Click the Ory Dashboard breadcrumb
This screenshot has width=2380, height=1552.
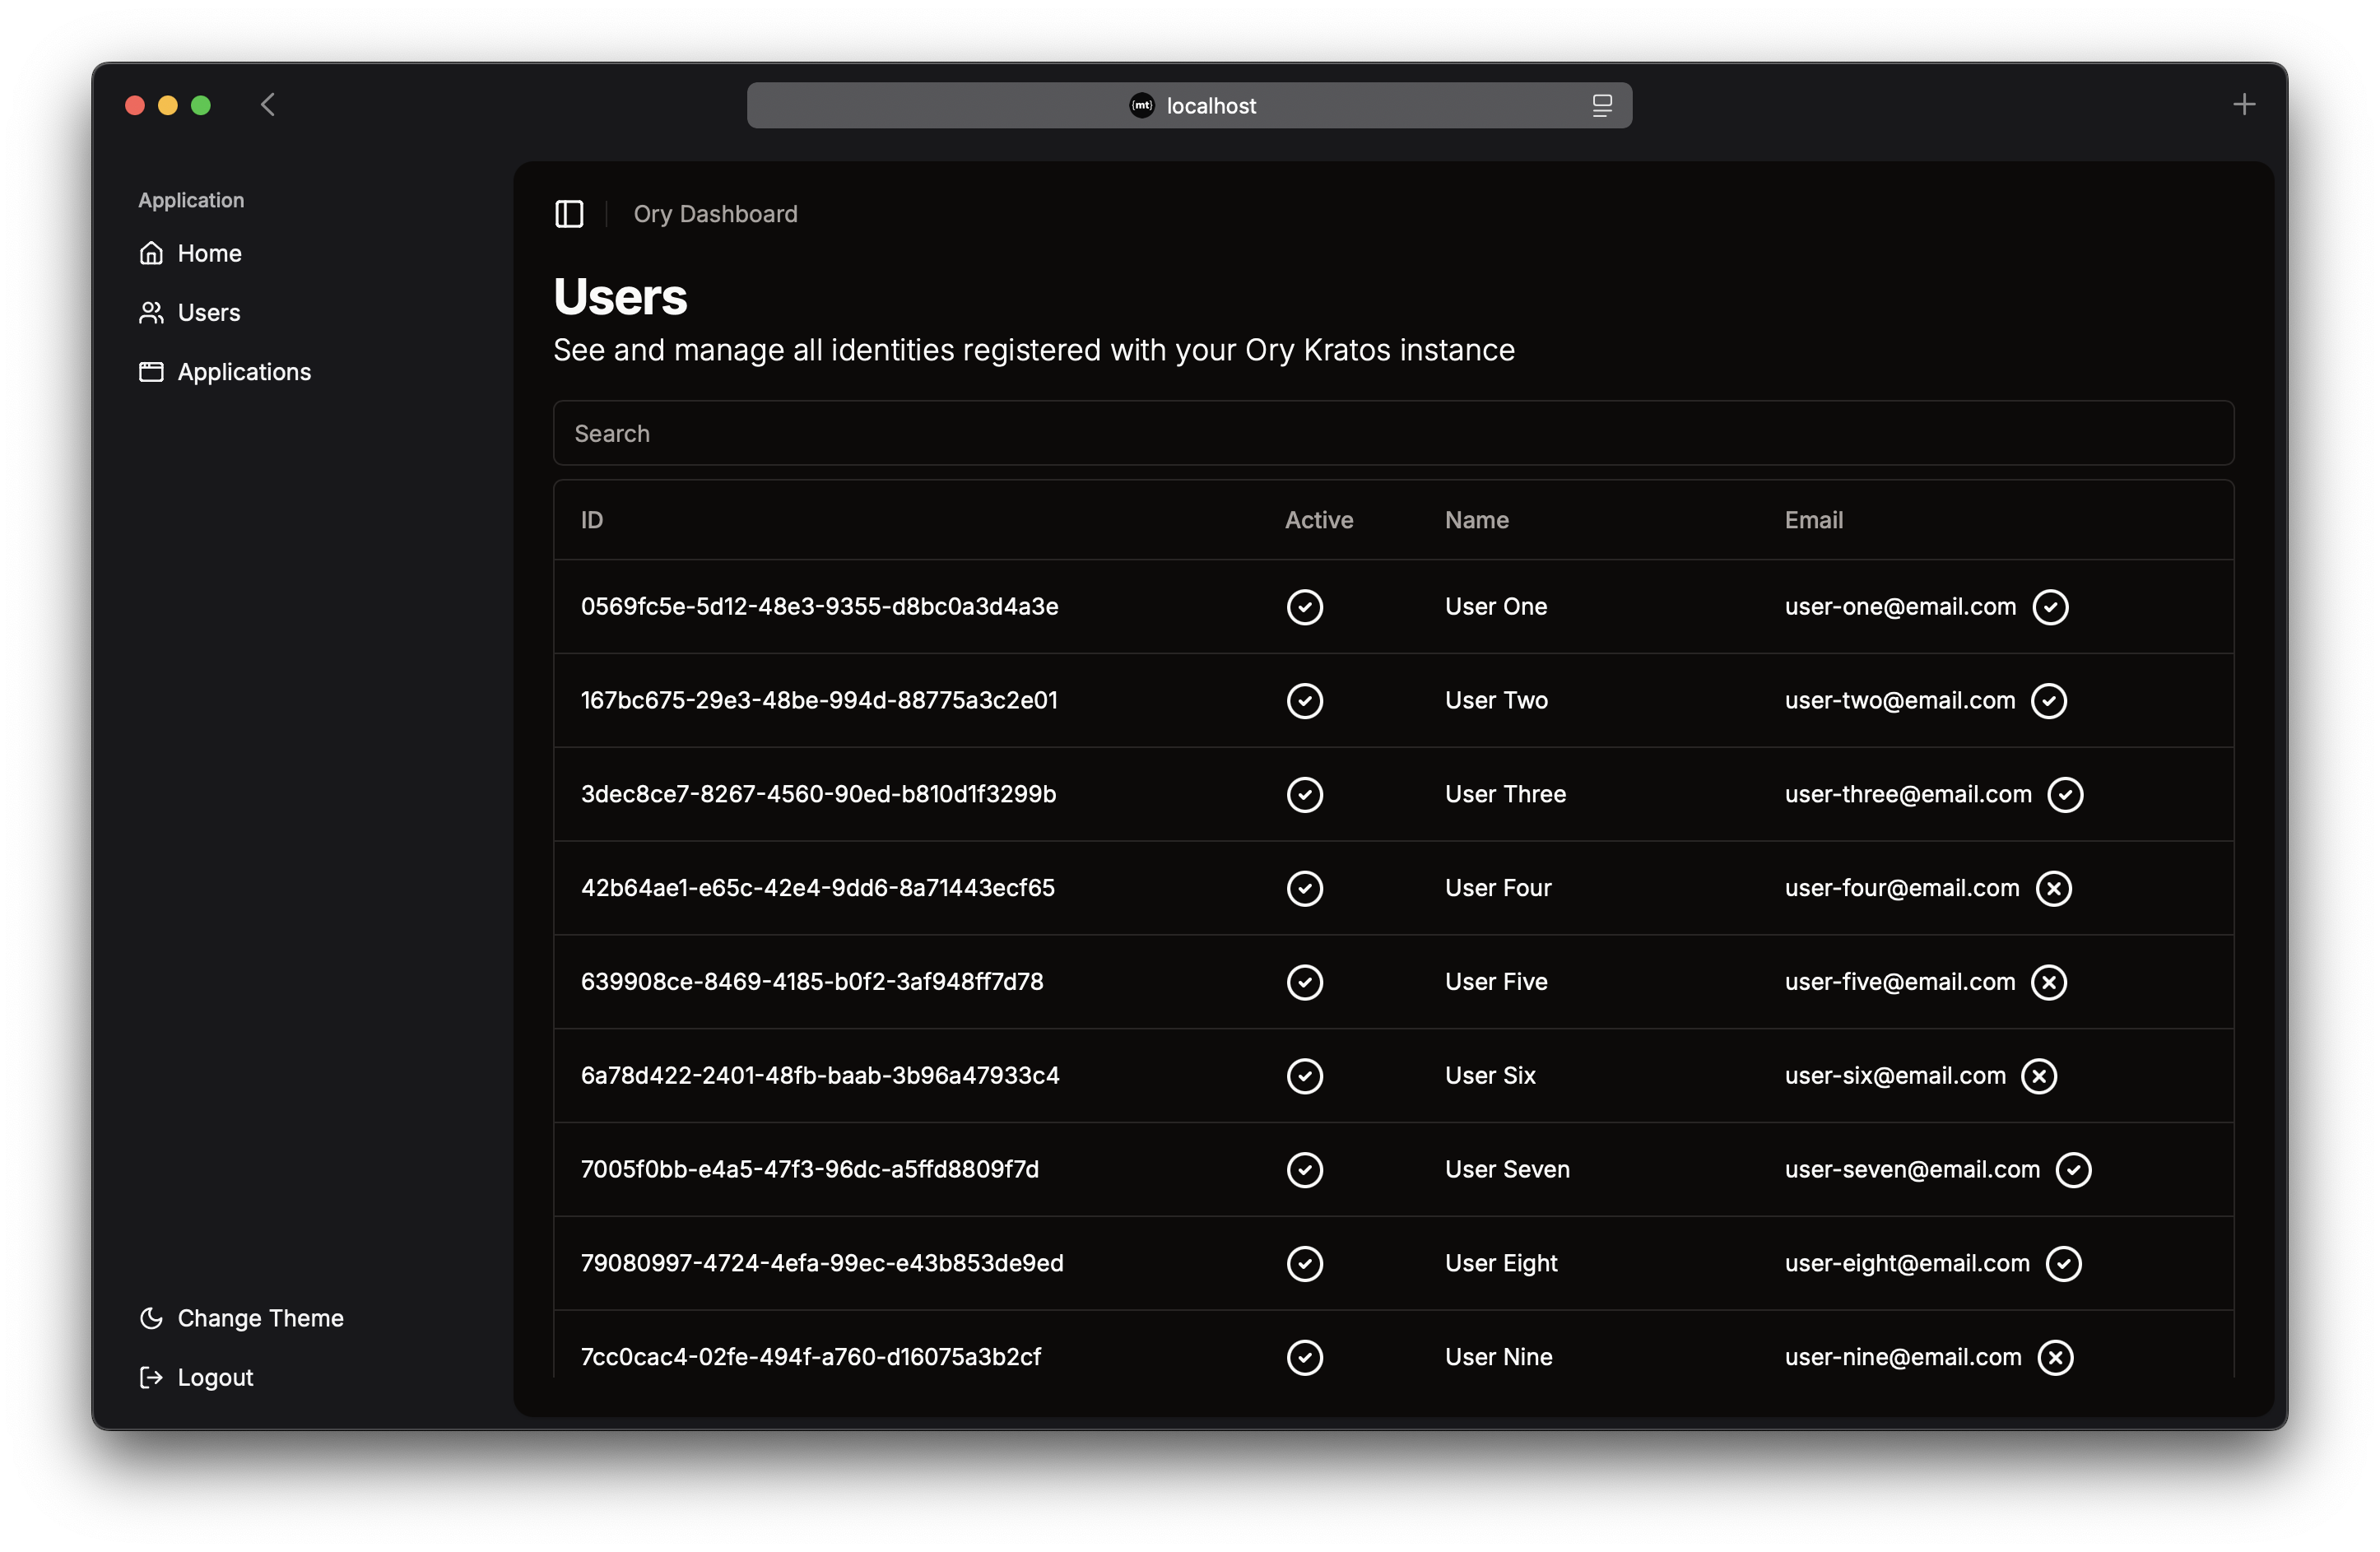716,214
